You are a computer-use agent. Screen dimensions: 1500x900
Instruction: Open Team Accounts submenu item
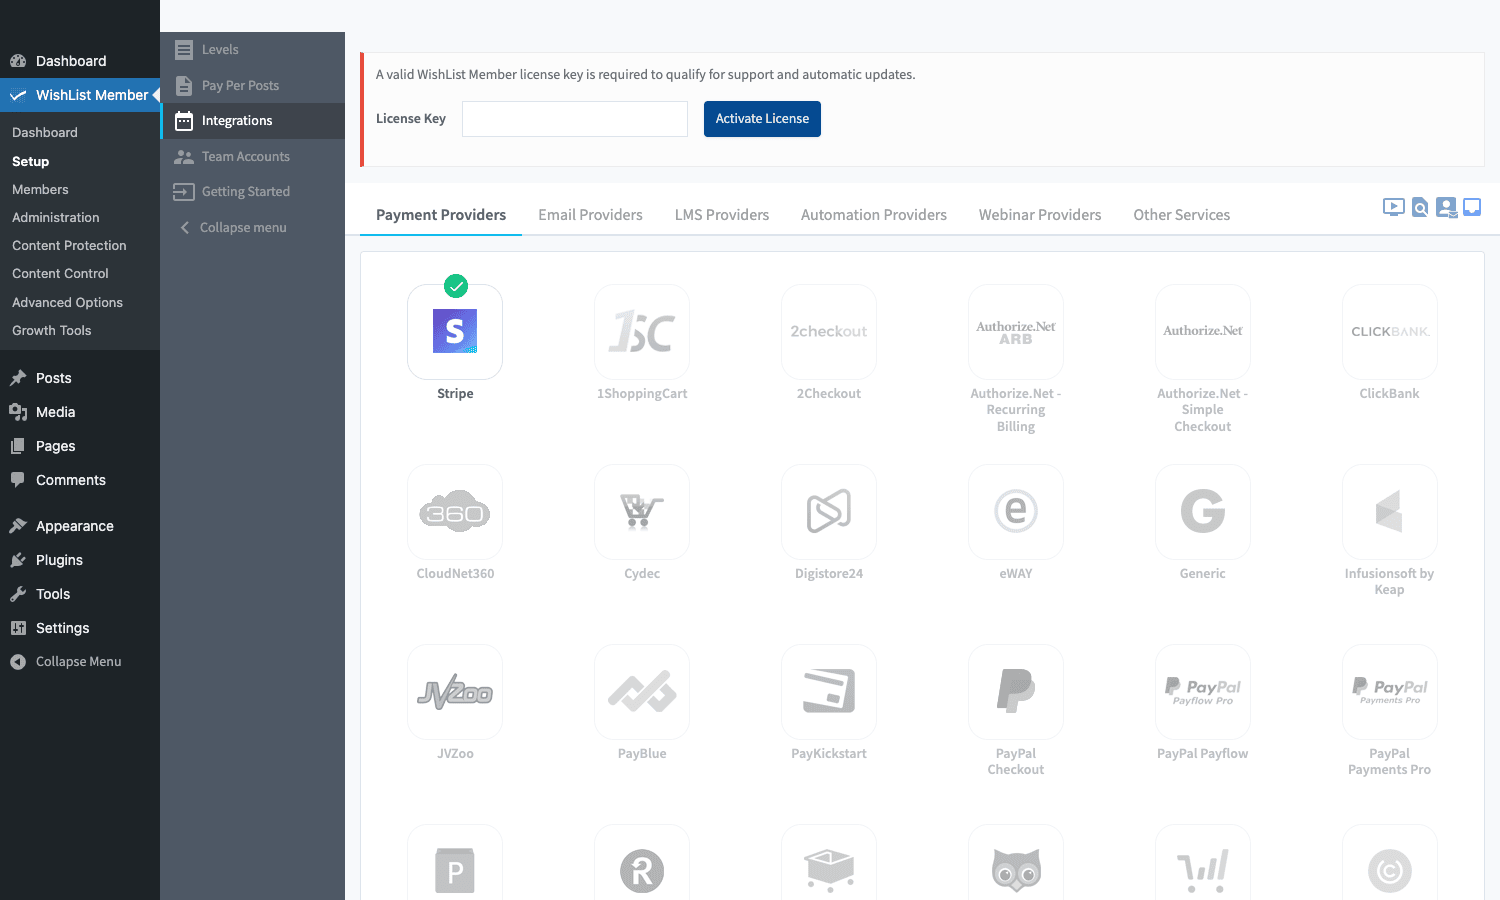[x=252, y=157]
